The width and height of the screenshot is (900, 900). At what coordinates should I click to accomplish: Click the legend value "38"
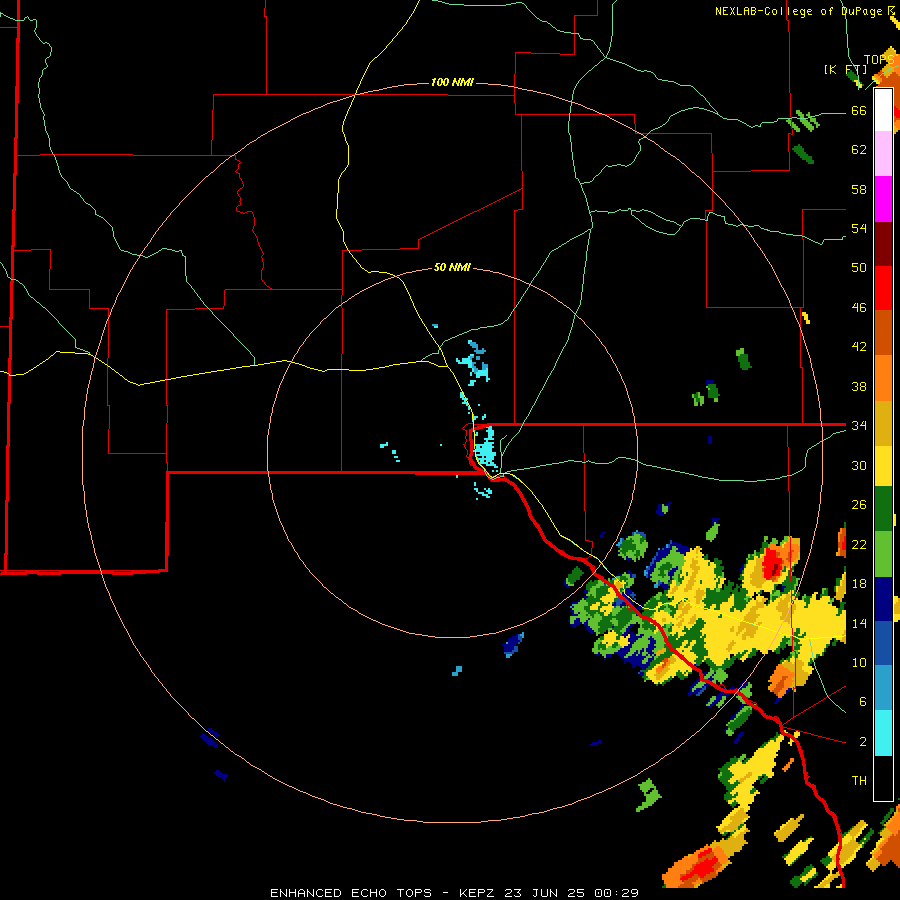pos(859,386)
